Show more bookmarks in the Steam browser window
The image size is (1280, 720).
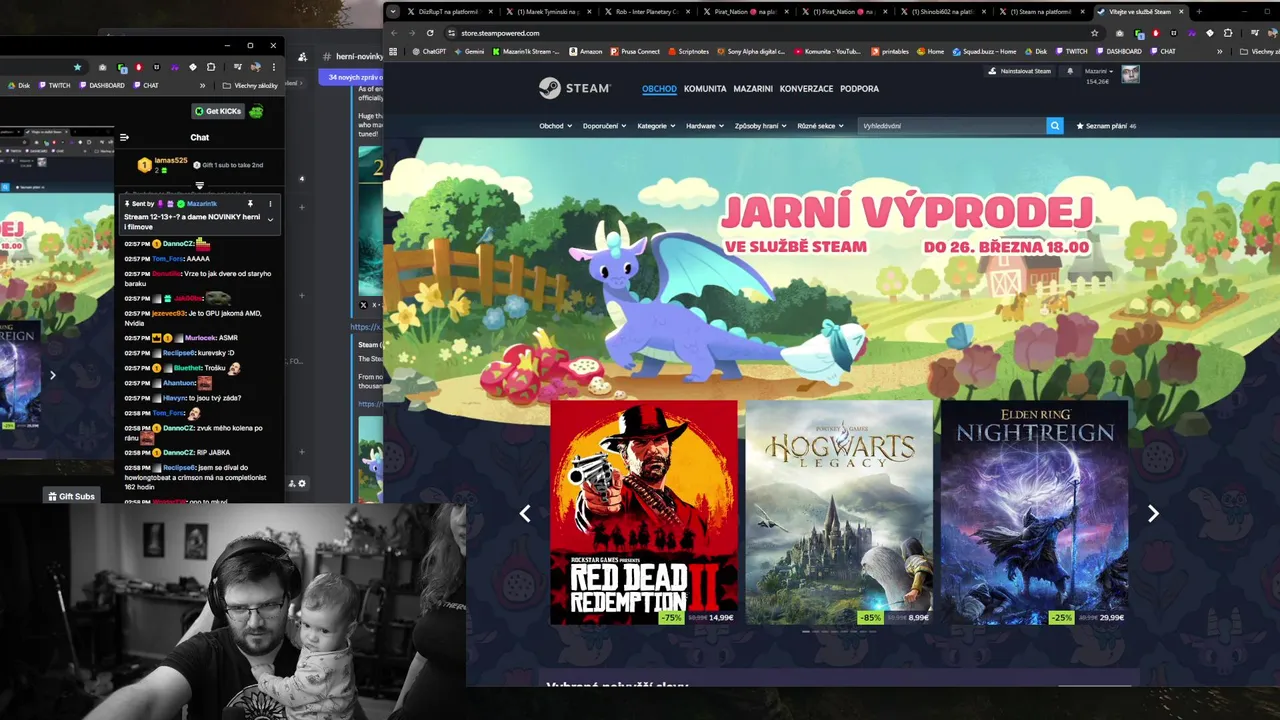pyautogui.click(x=1219, y=51)
